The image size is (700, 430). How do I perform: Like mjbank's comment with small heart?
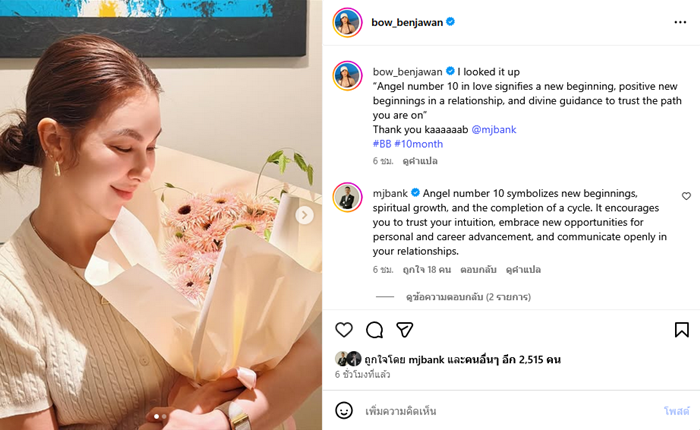686,196
